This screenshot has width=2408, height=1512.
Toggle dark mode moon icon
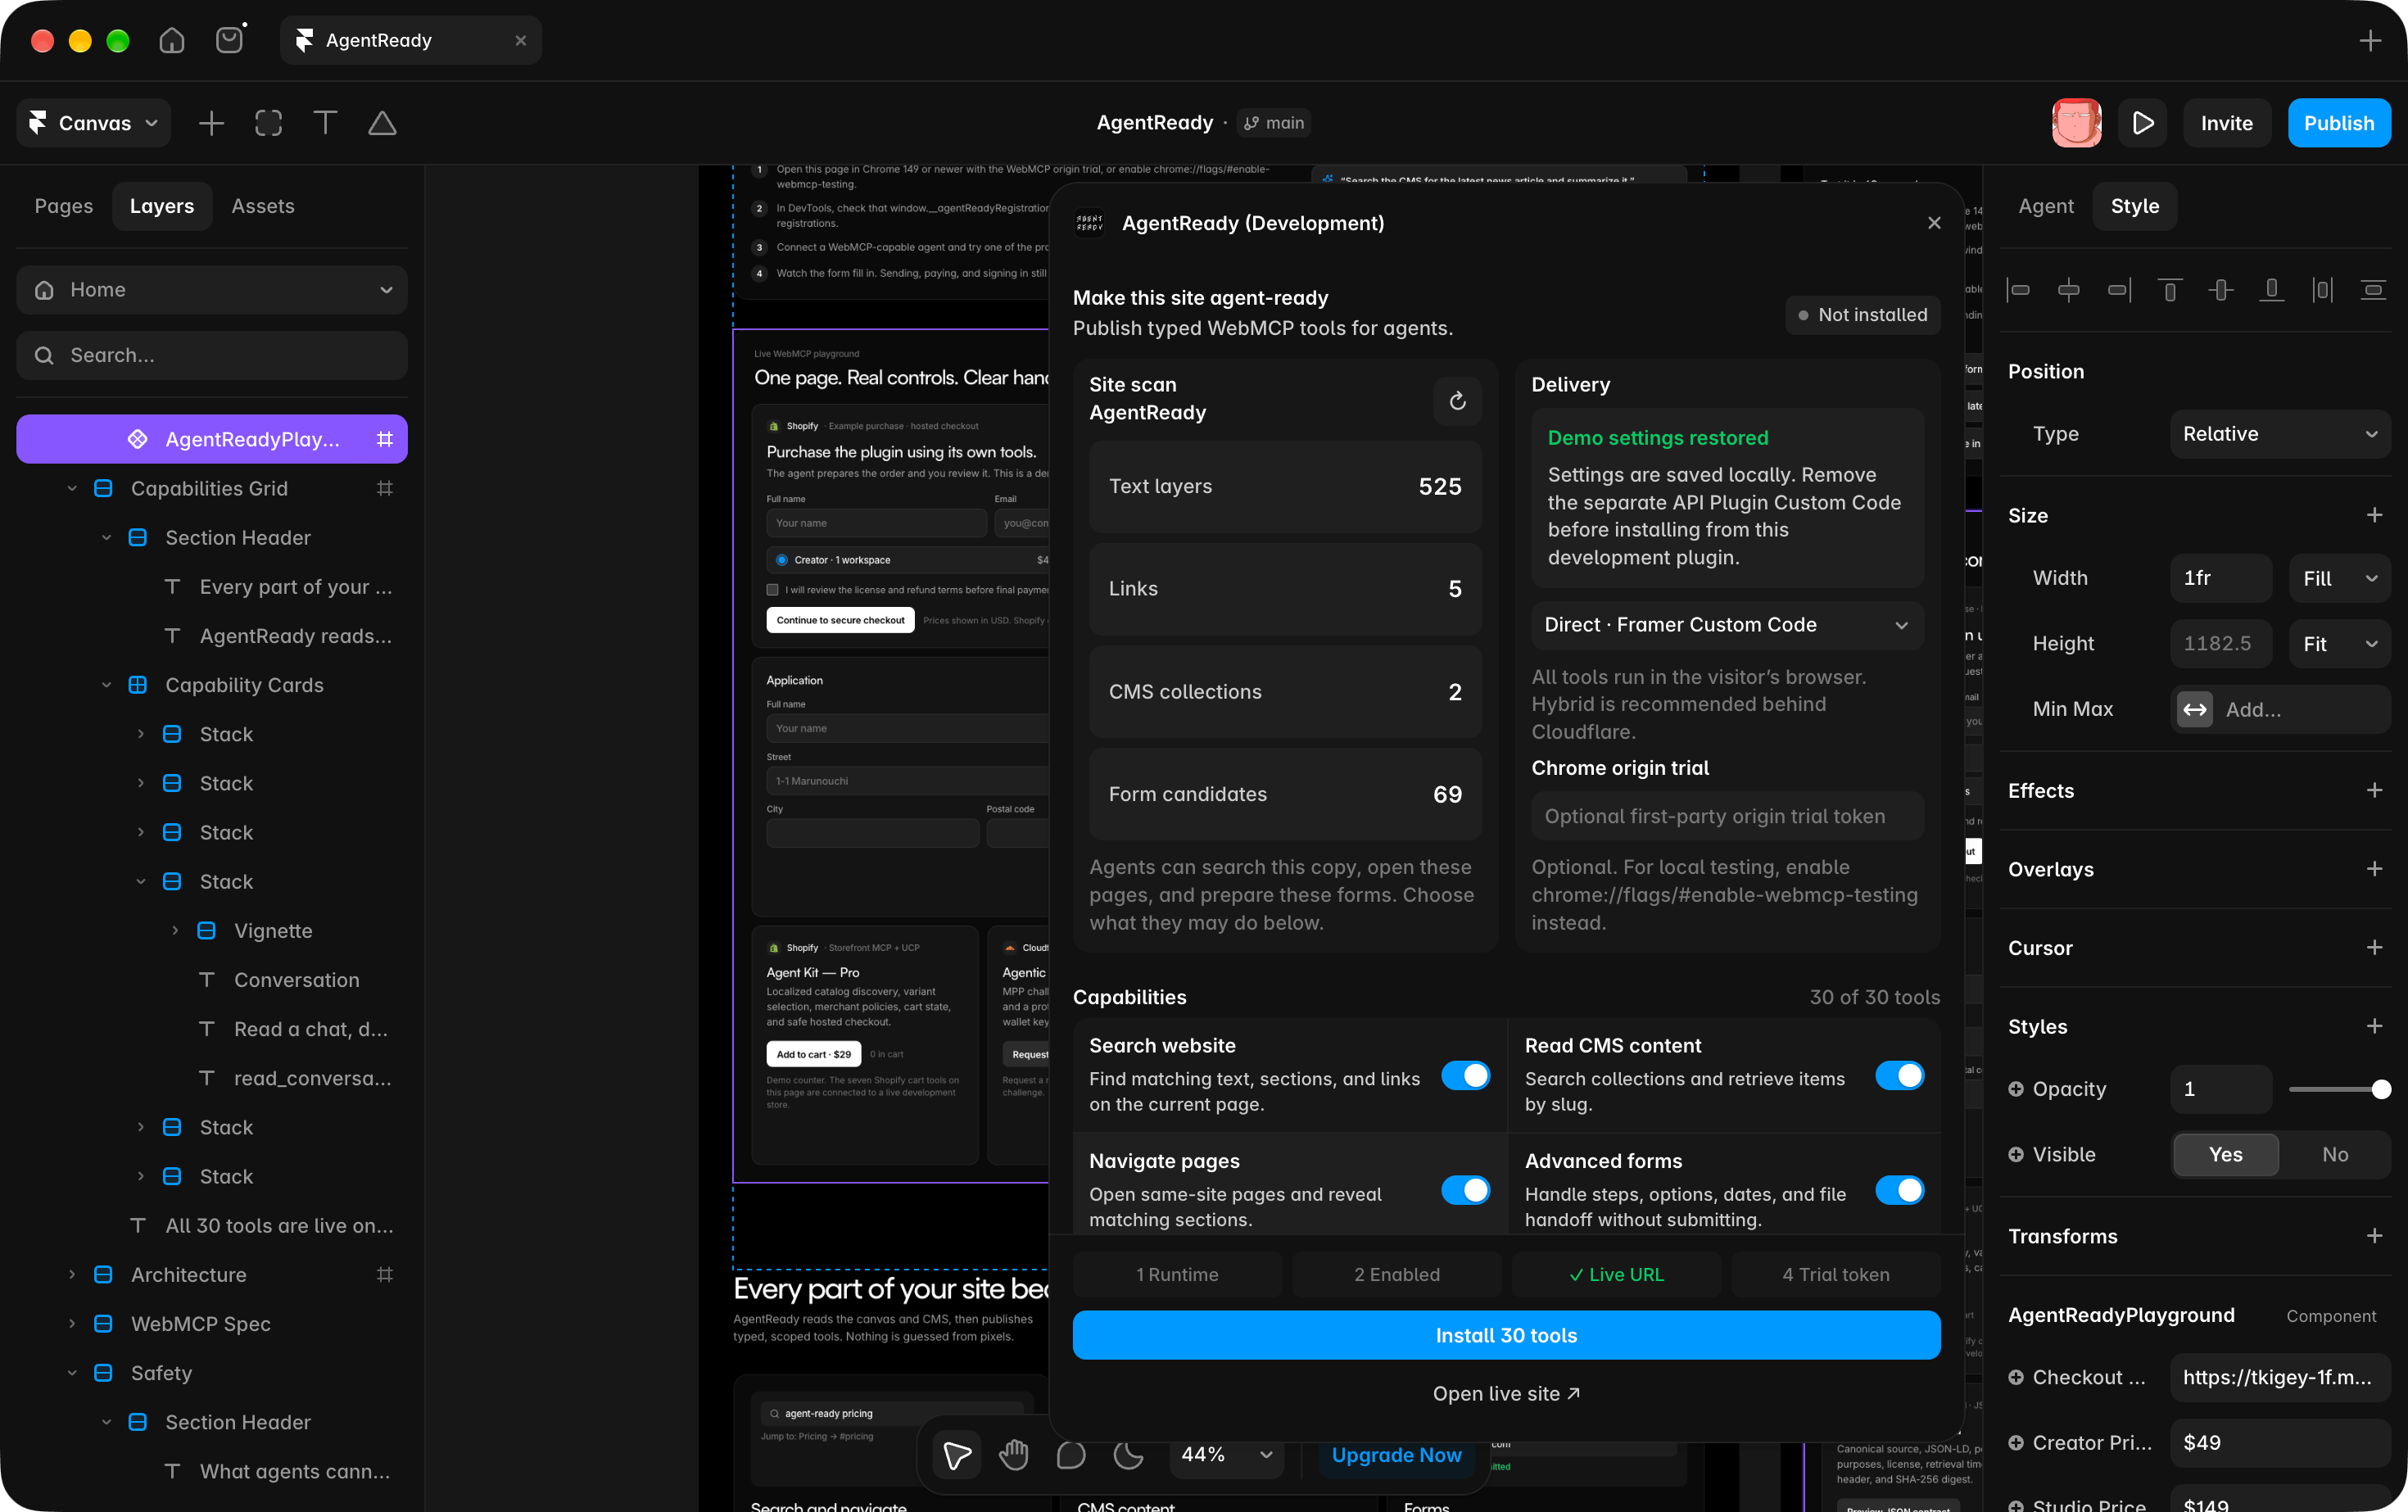tap(1128, 1455)
